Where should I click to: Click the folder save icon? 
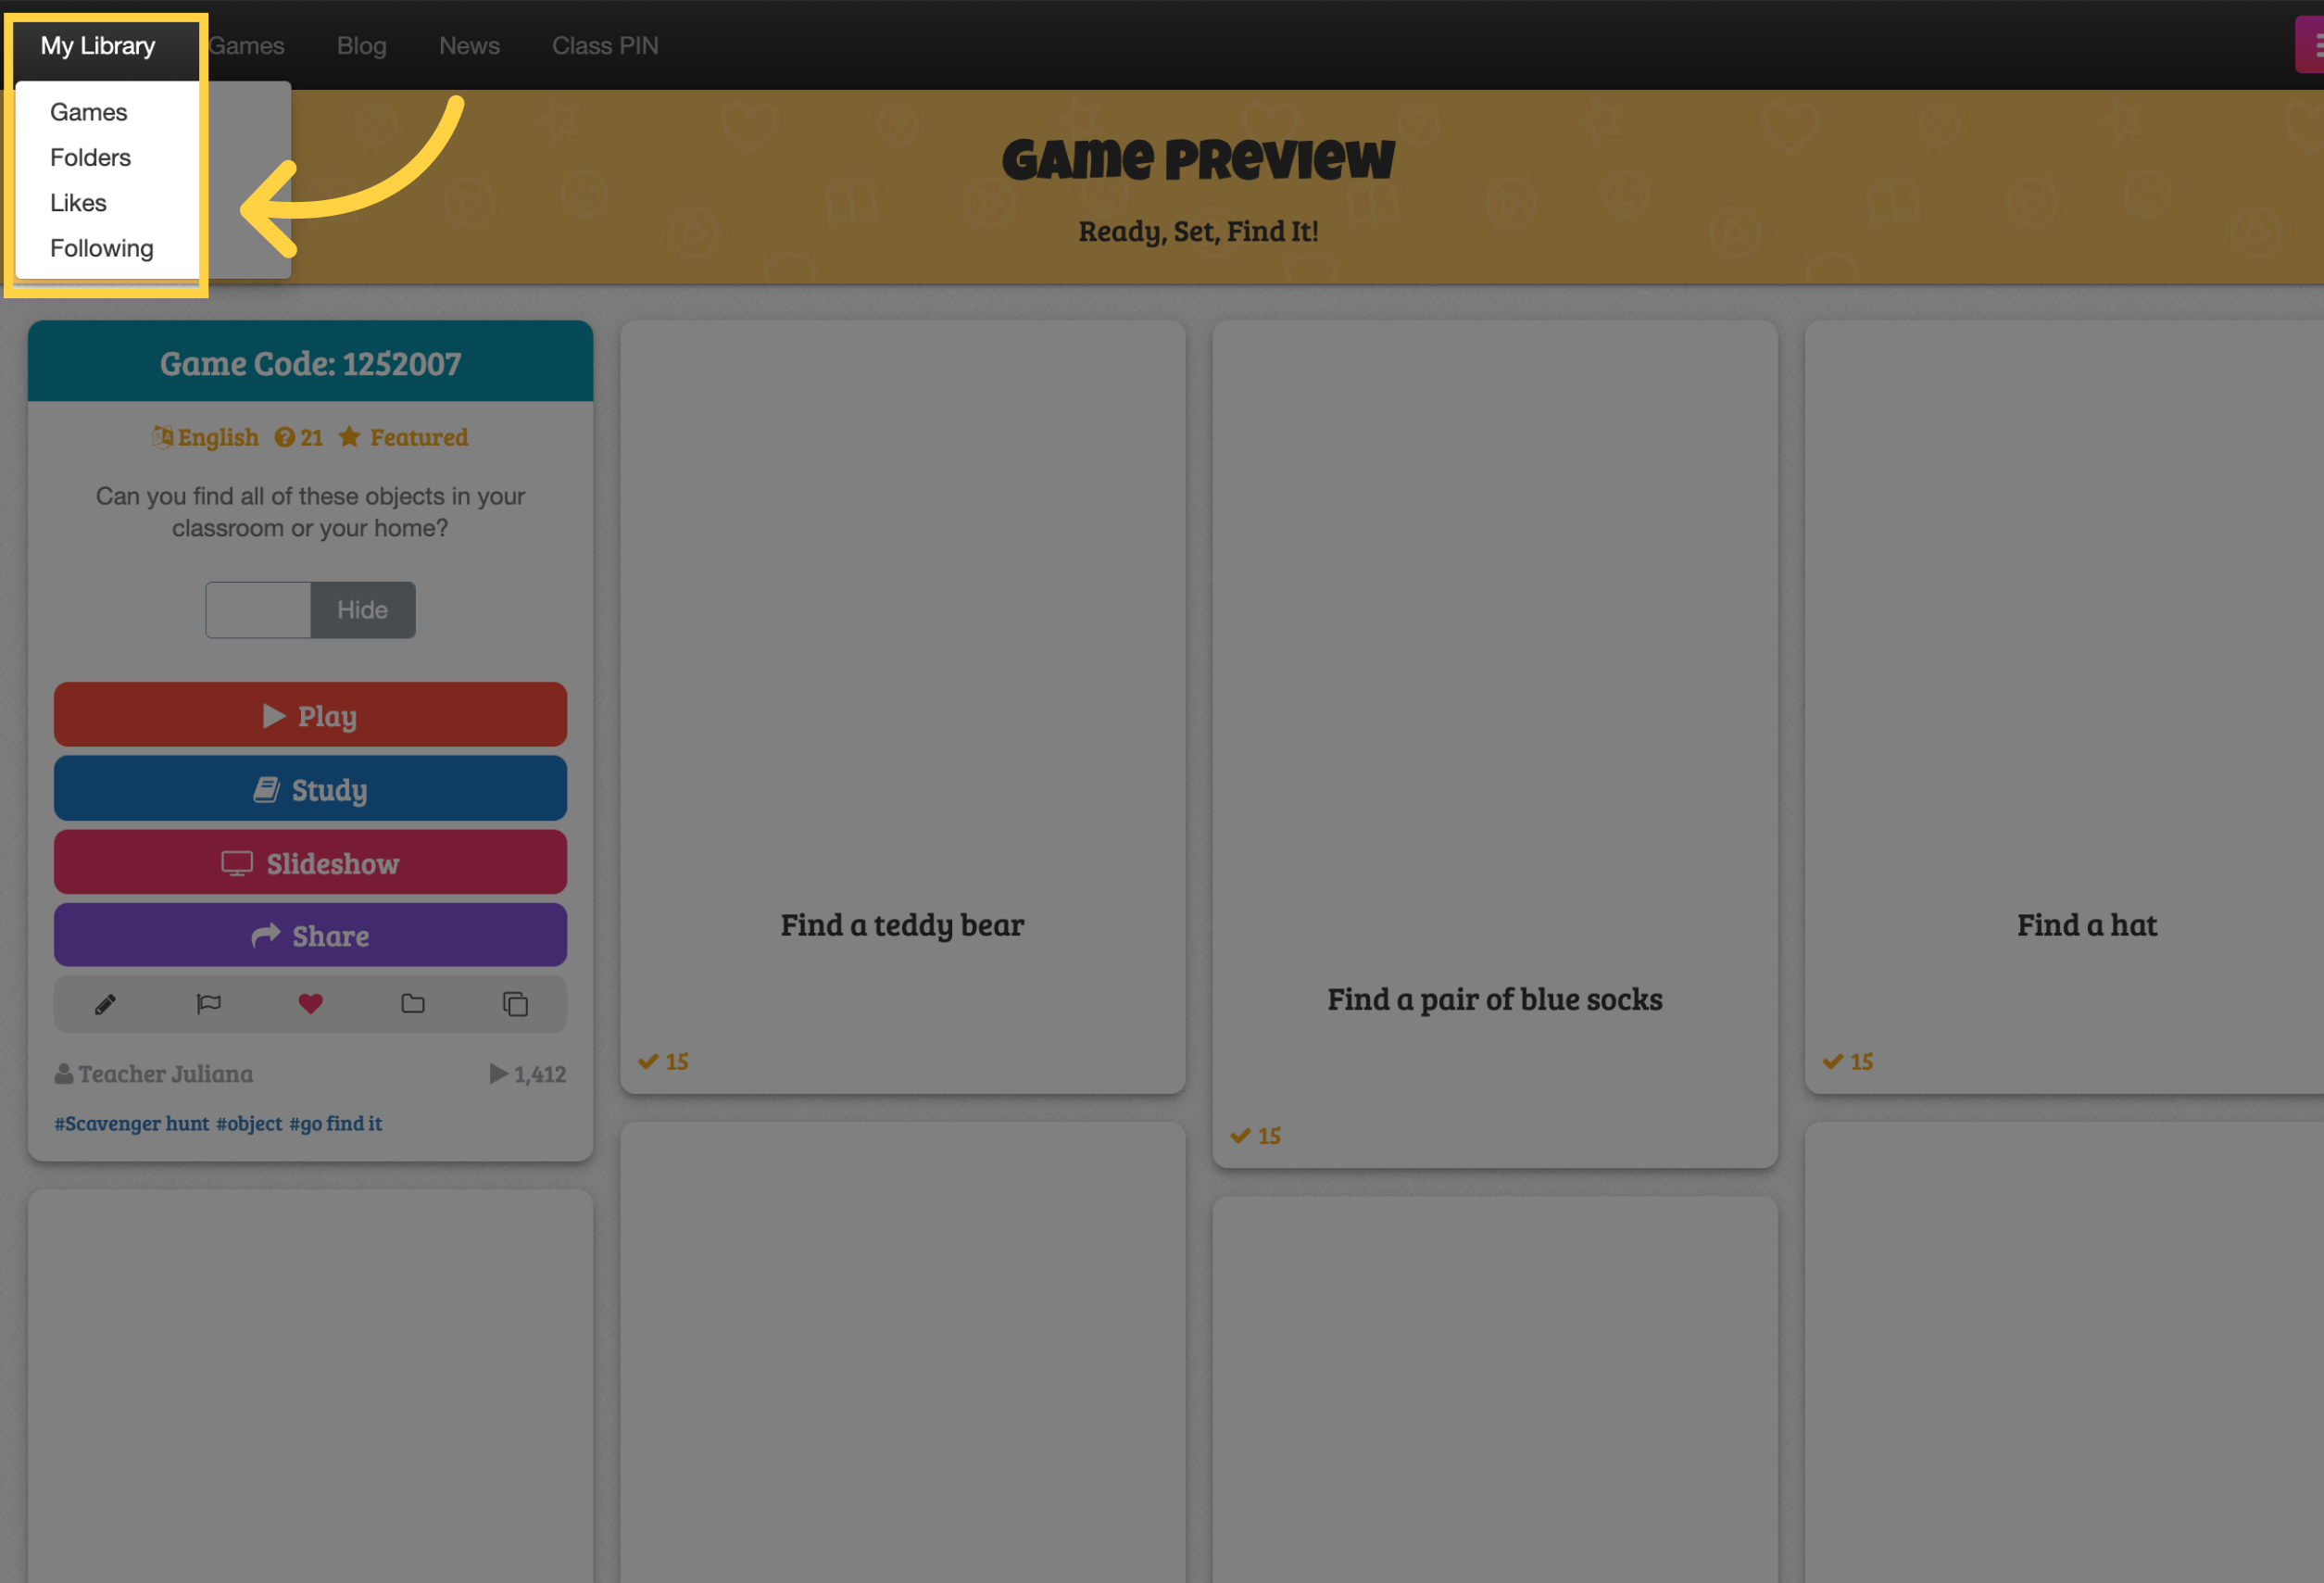coord(411,1003)
